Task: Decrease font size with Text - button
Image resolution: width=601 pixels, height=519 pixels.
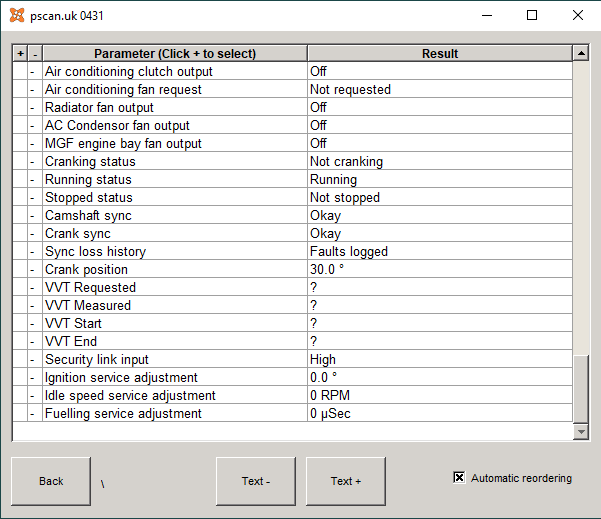Action: point(256,481)
